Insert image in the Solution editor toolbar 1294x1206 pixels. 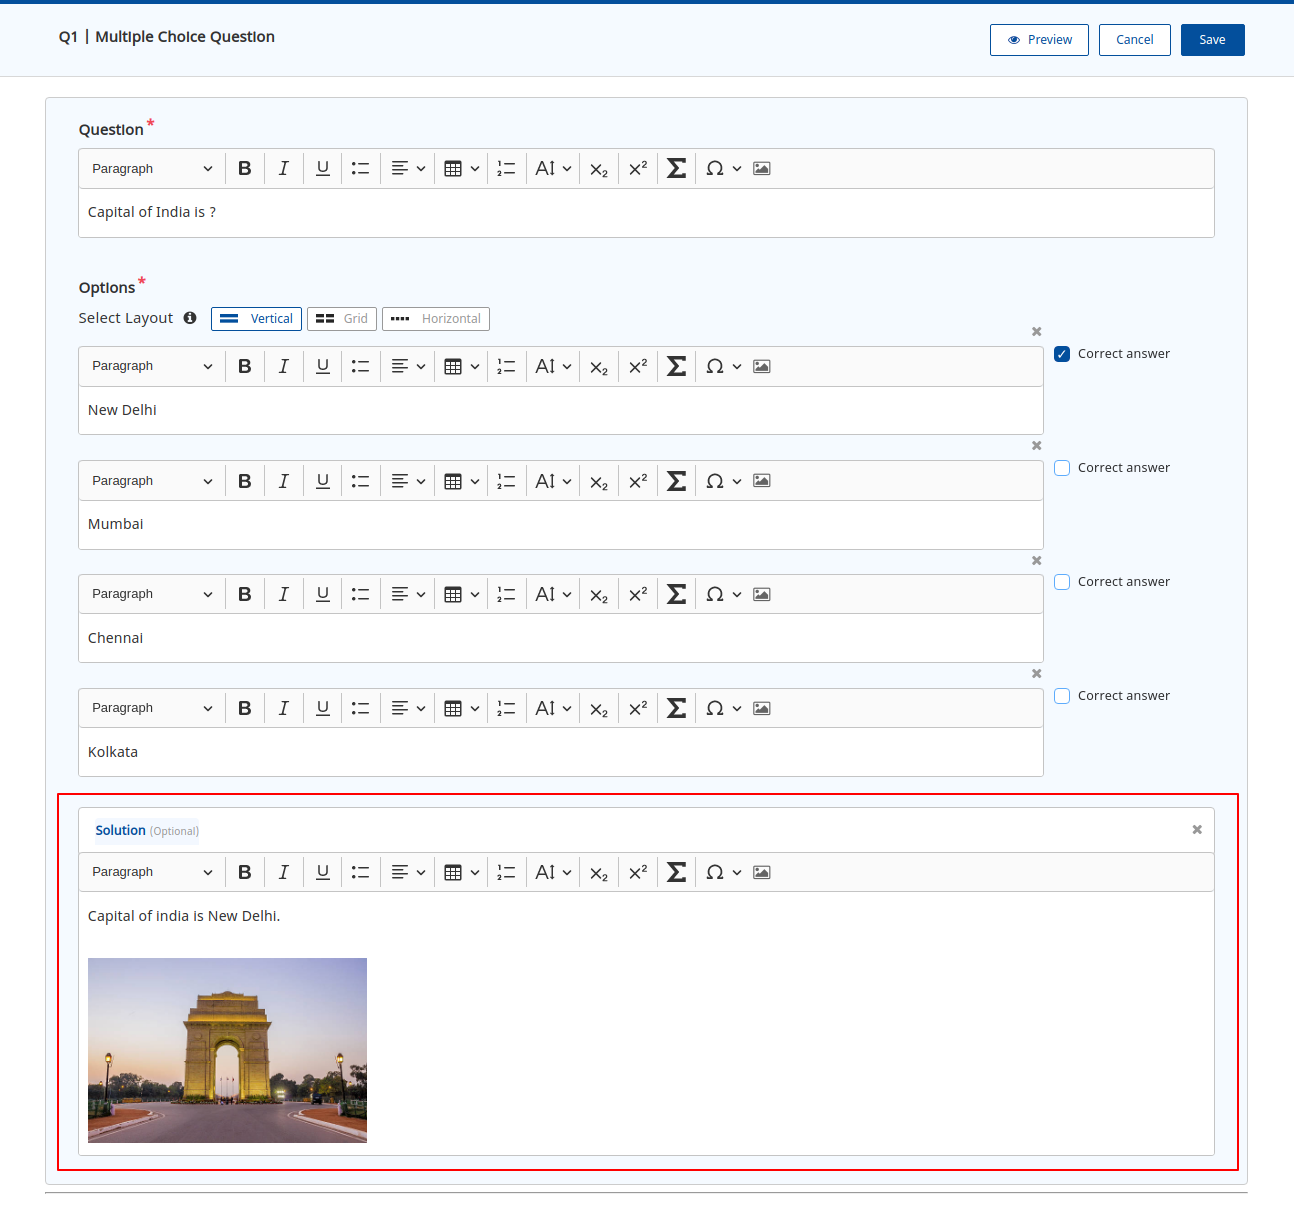pyautogui.click(x=761, y=873)
